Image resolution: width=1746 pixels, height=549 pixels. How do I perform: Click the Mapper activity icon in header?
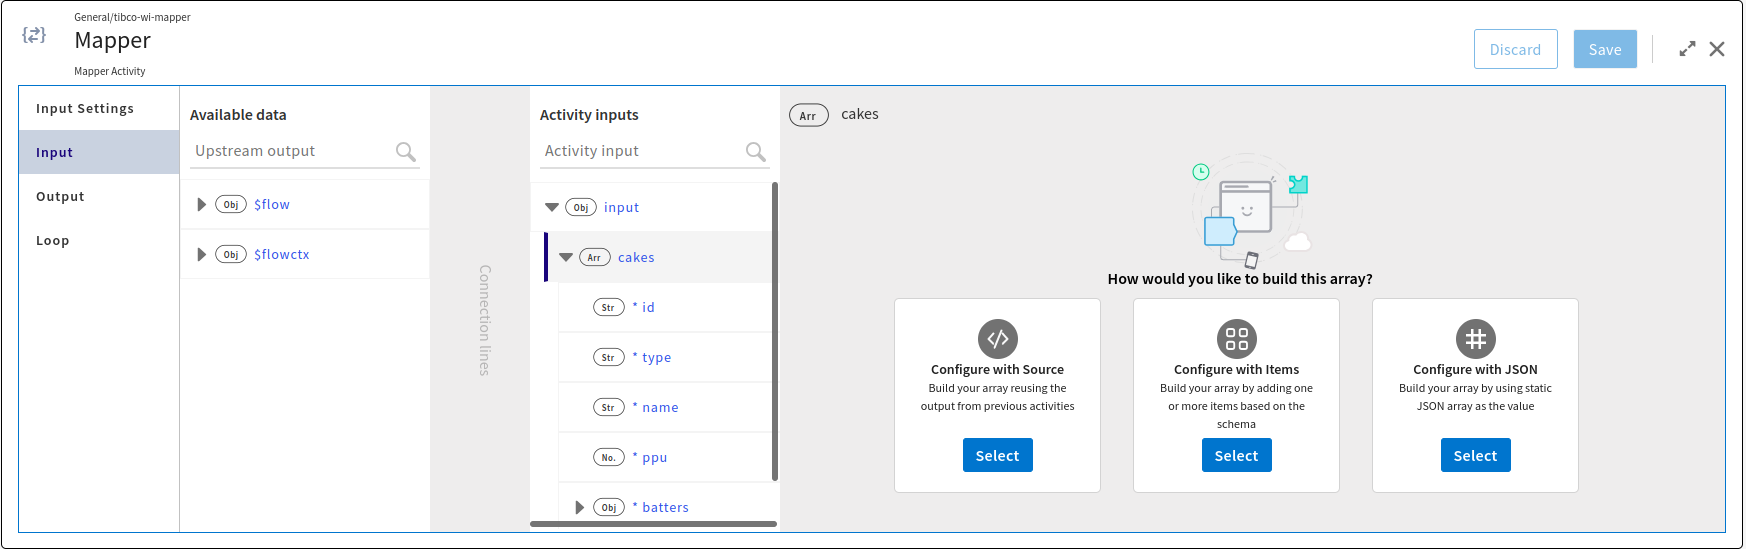pos(34,35)
